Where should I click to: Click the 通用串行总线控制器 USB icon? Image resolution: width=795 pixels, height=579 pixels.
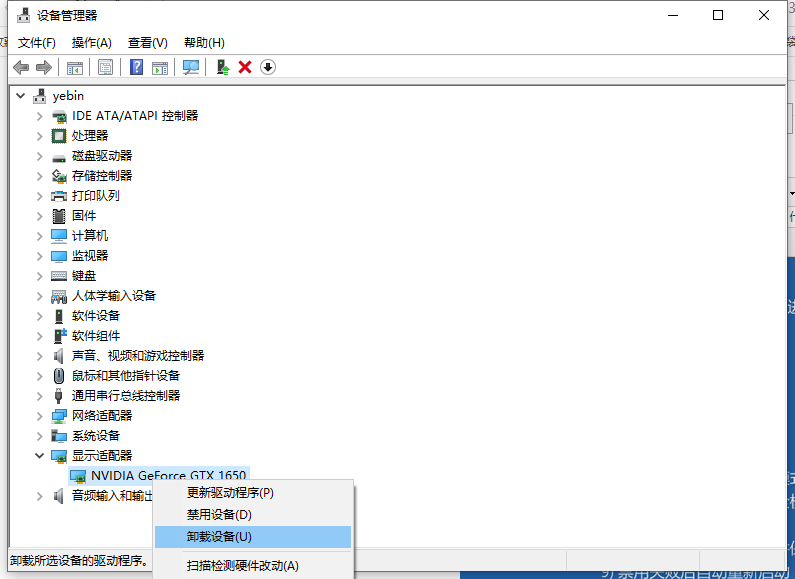(x=59, y=395)
